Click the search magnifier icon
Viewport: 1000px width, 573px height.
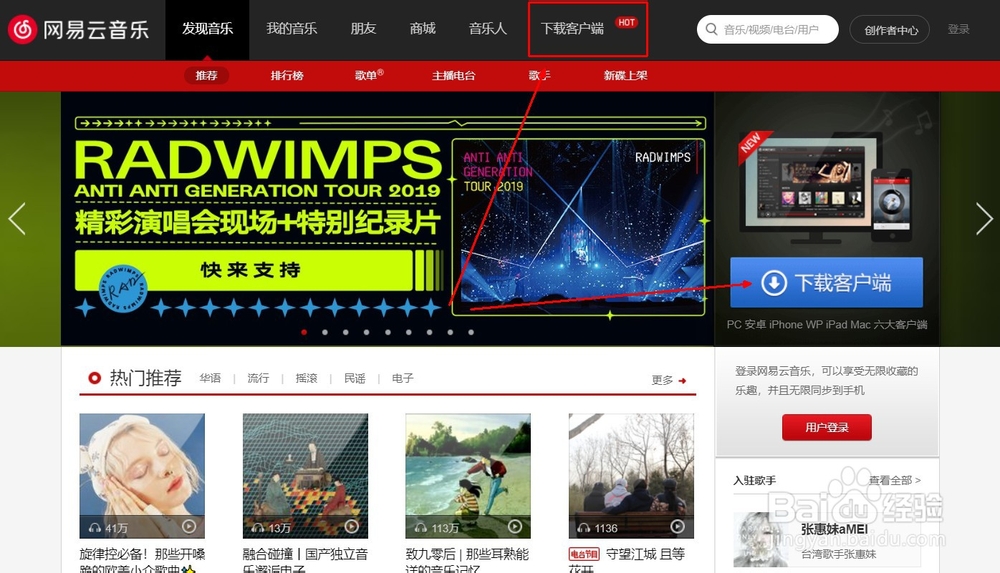(712, 29)
